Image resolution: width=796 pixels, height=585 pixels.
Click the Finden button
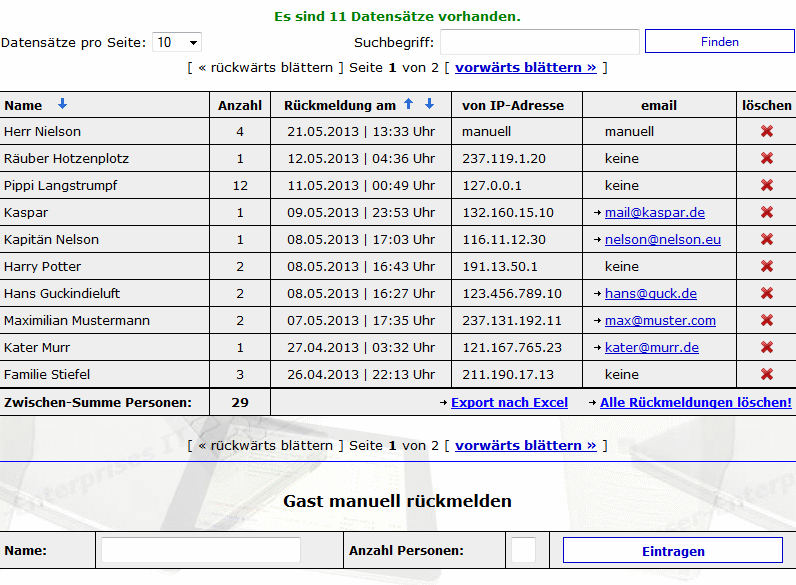[x=719, y=42]
